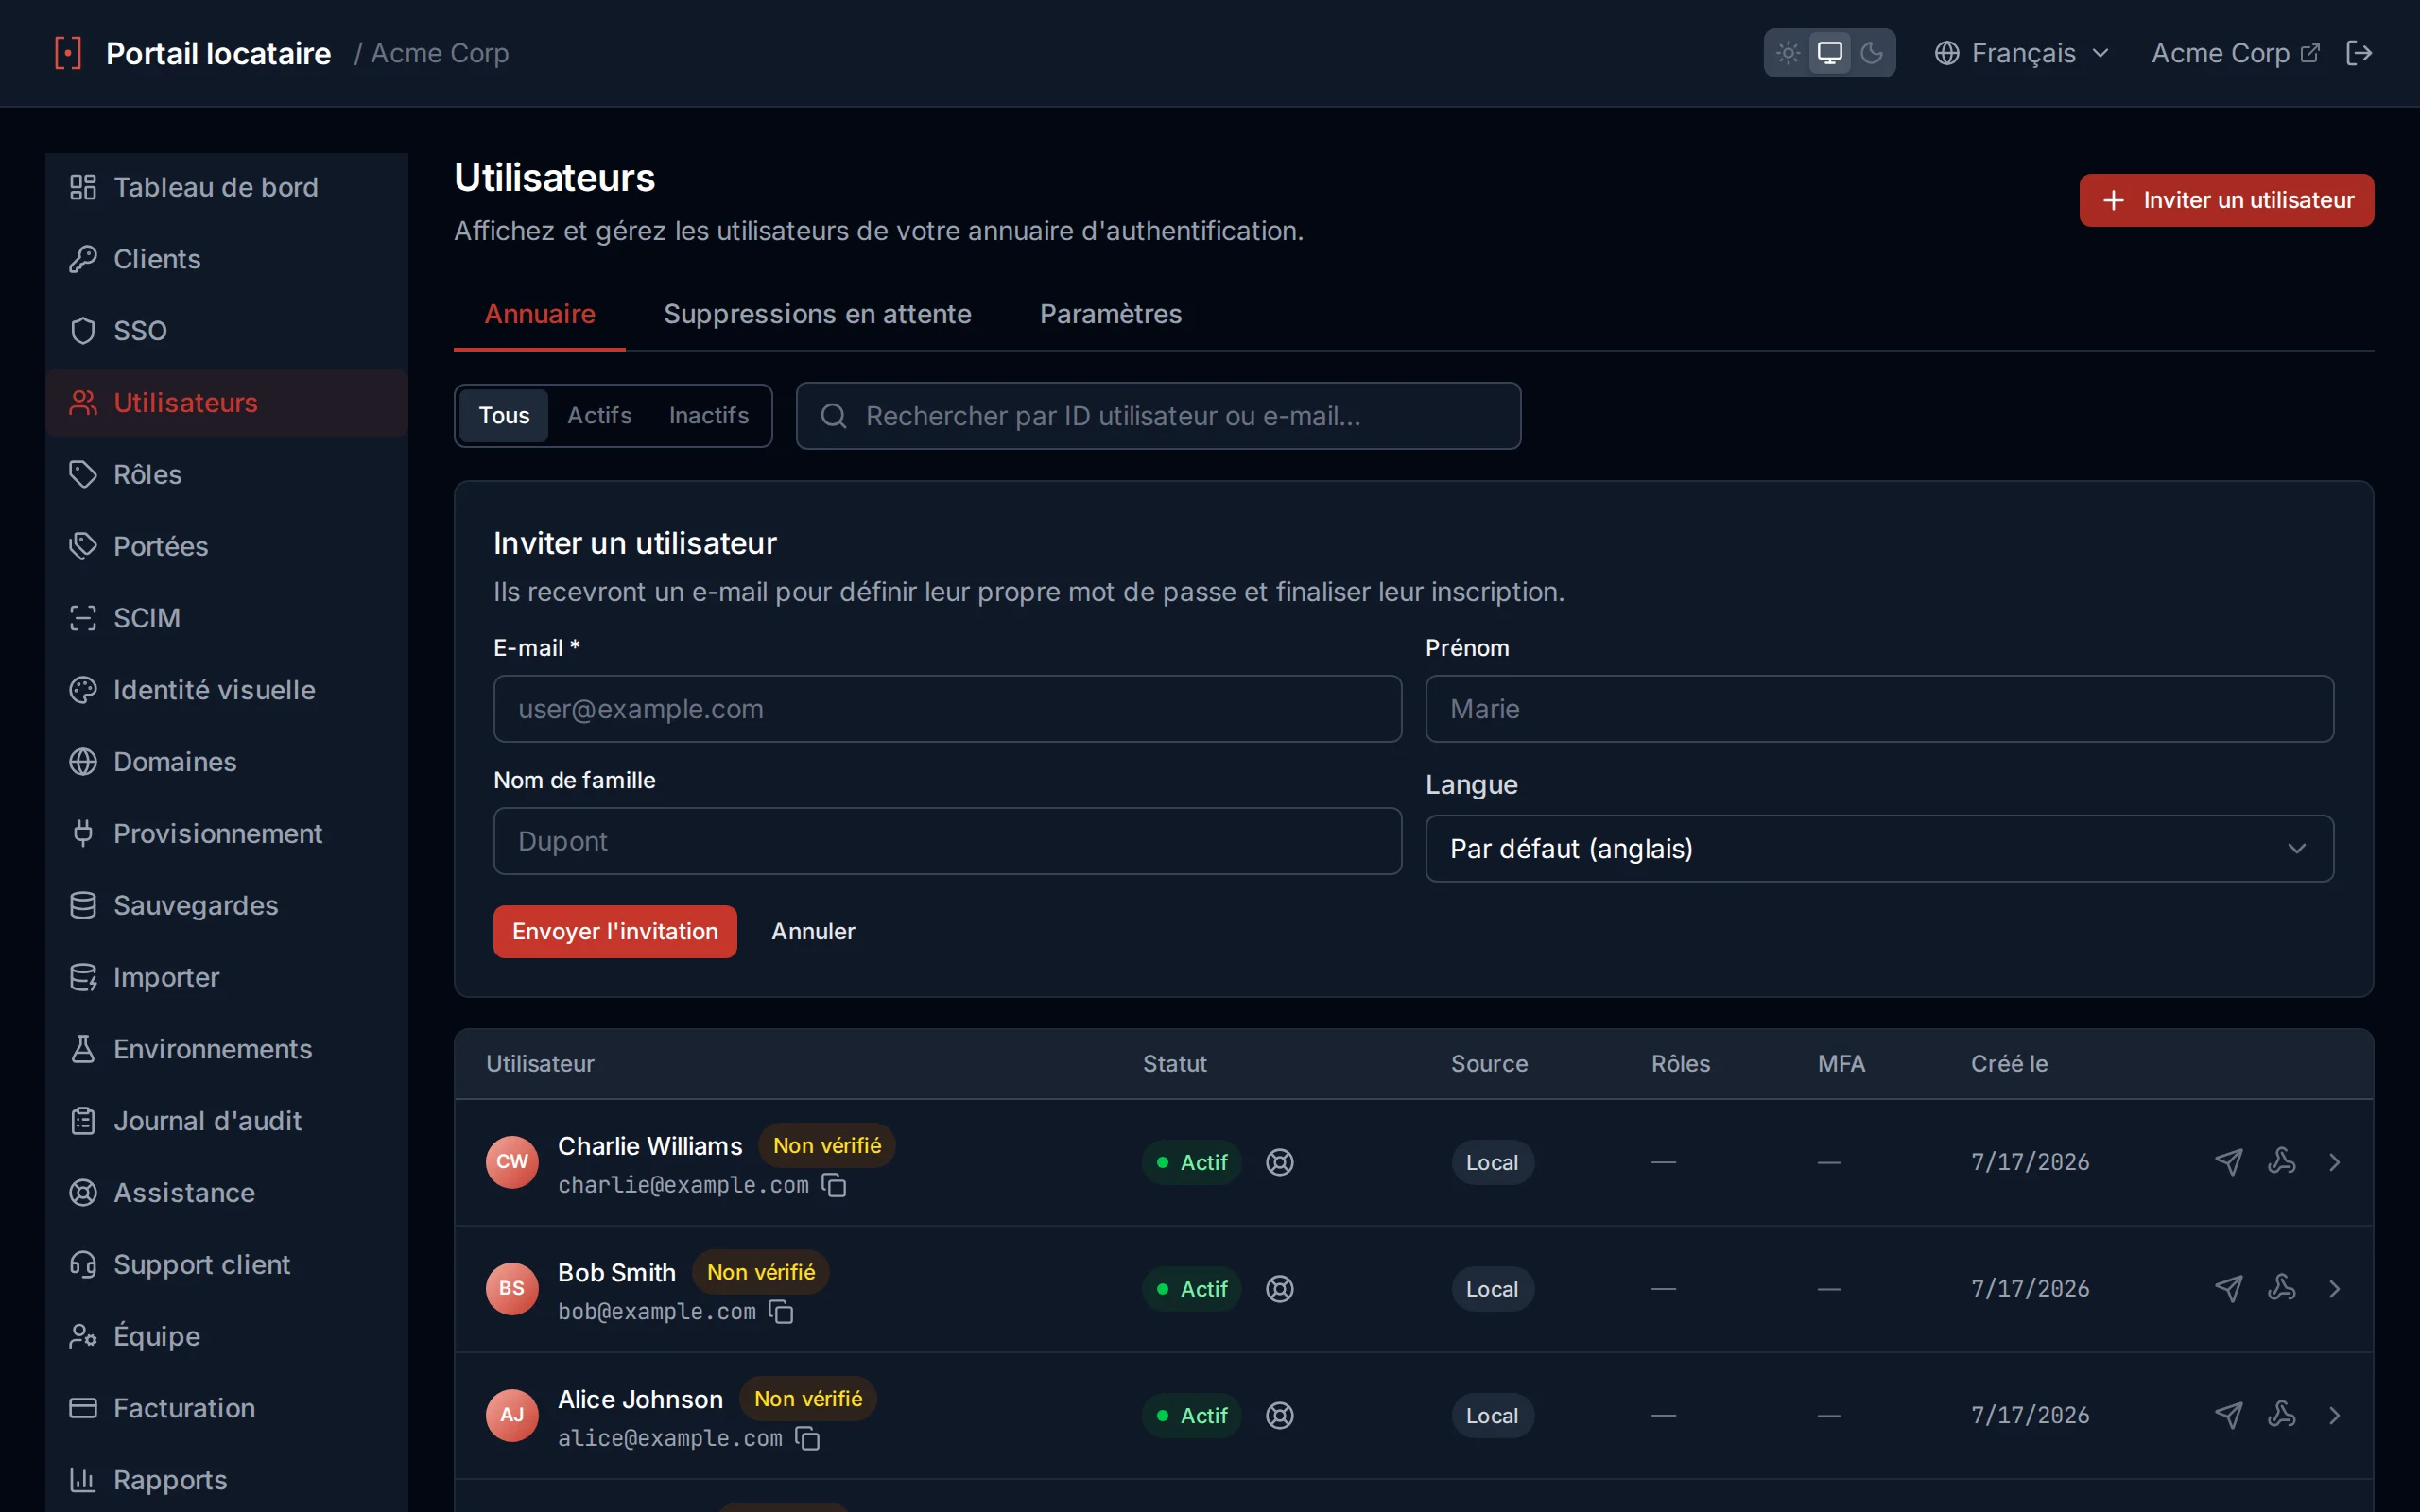
Task: Click the Assistance lifebuoy icon in sidebar
Action: point(83,1193)
